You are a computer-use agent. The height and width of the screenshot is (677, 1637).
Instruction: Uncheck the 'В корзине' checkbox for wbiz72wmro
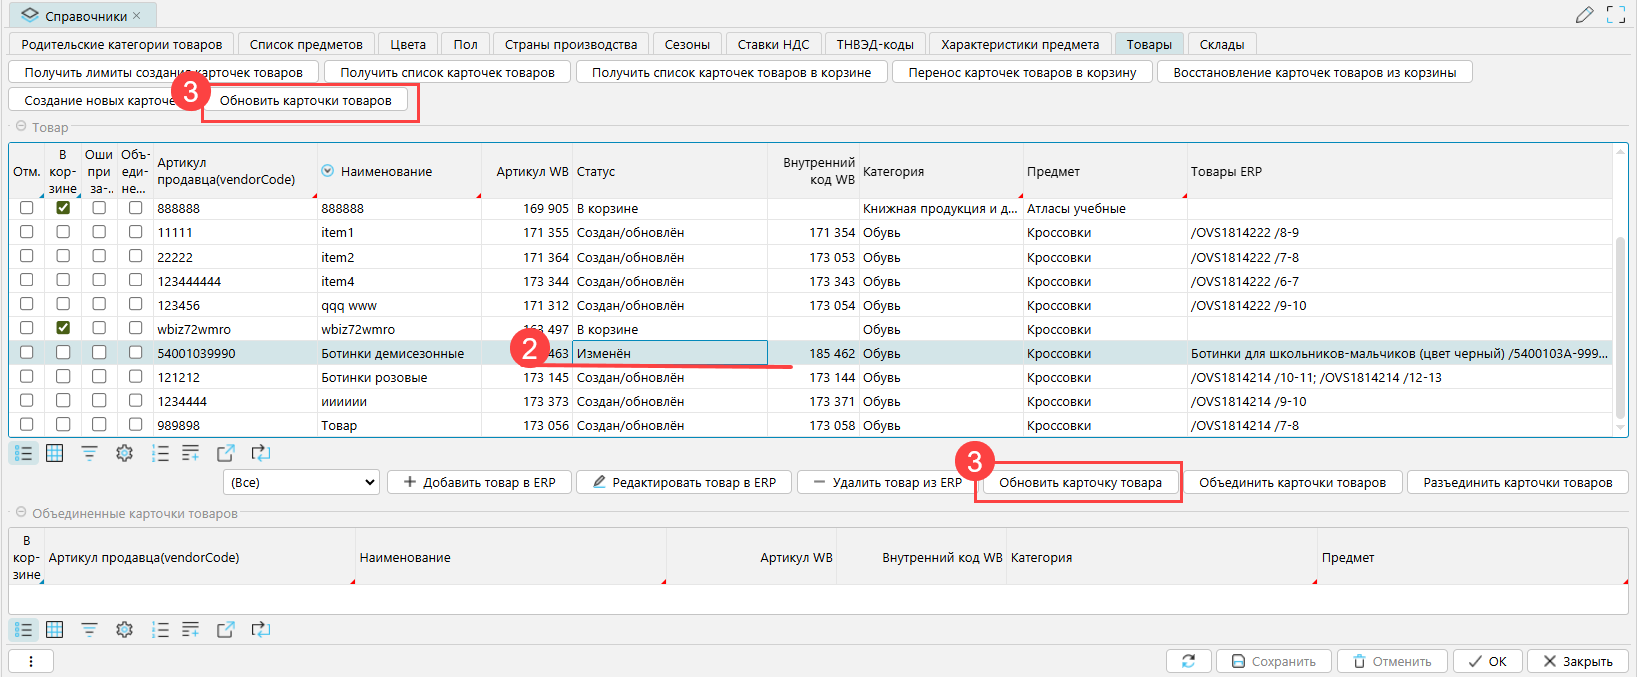63,328
